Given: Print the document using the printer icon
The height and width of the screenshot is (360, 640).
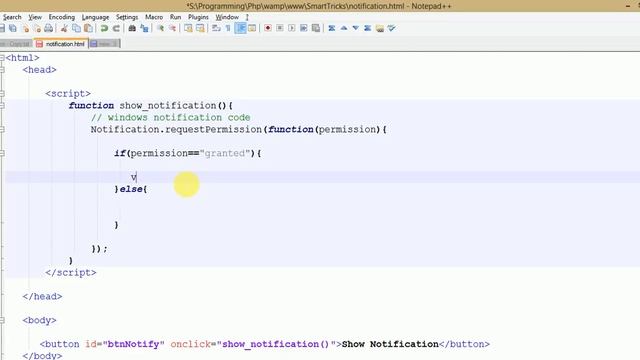Looking at the screenshot, I should 49,28.
